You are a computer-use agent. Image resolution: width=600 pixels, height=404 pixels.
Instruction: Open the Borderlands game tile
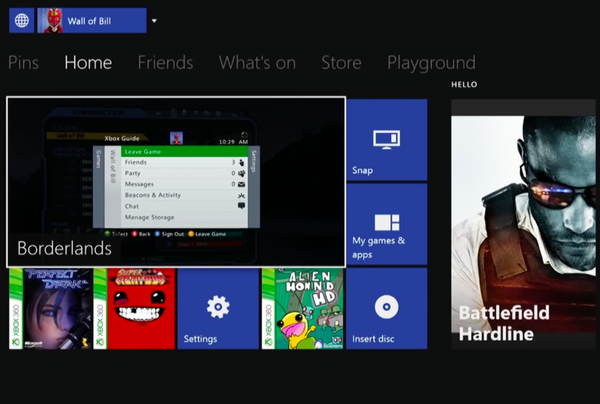coord(176,182)
